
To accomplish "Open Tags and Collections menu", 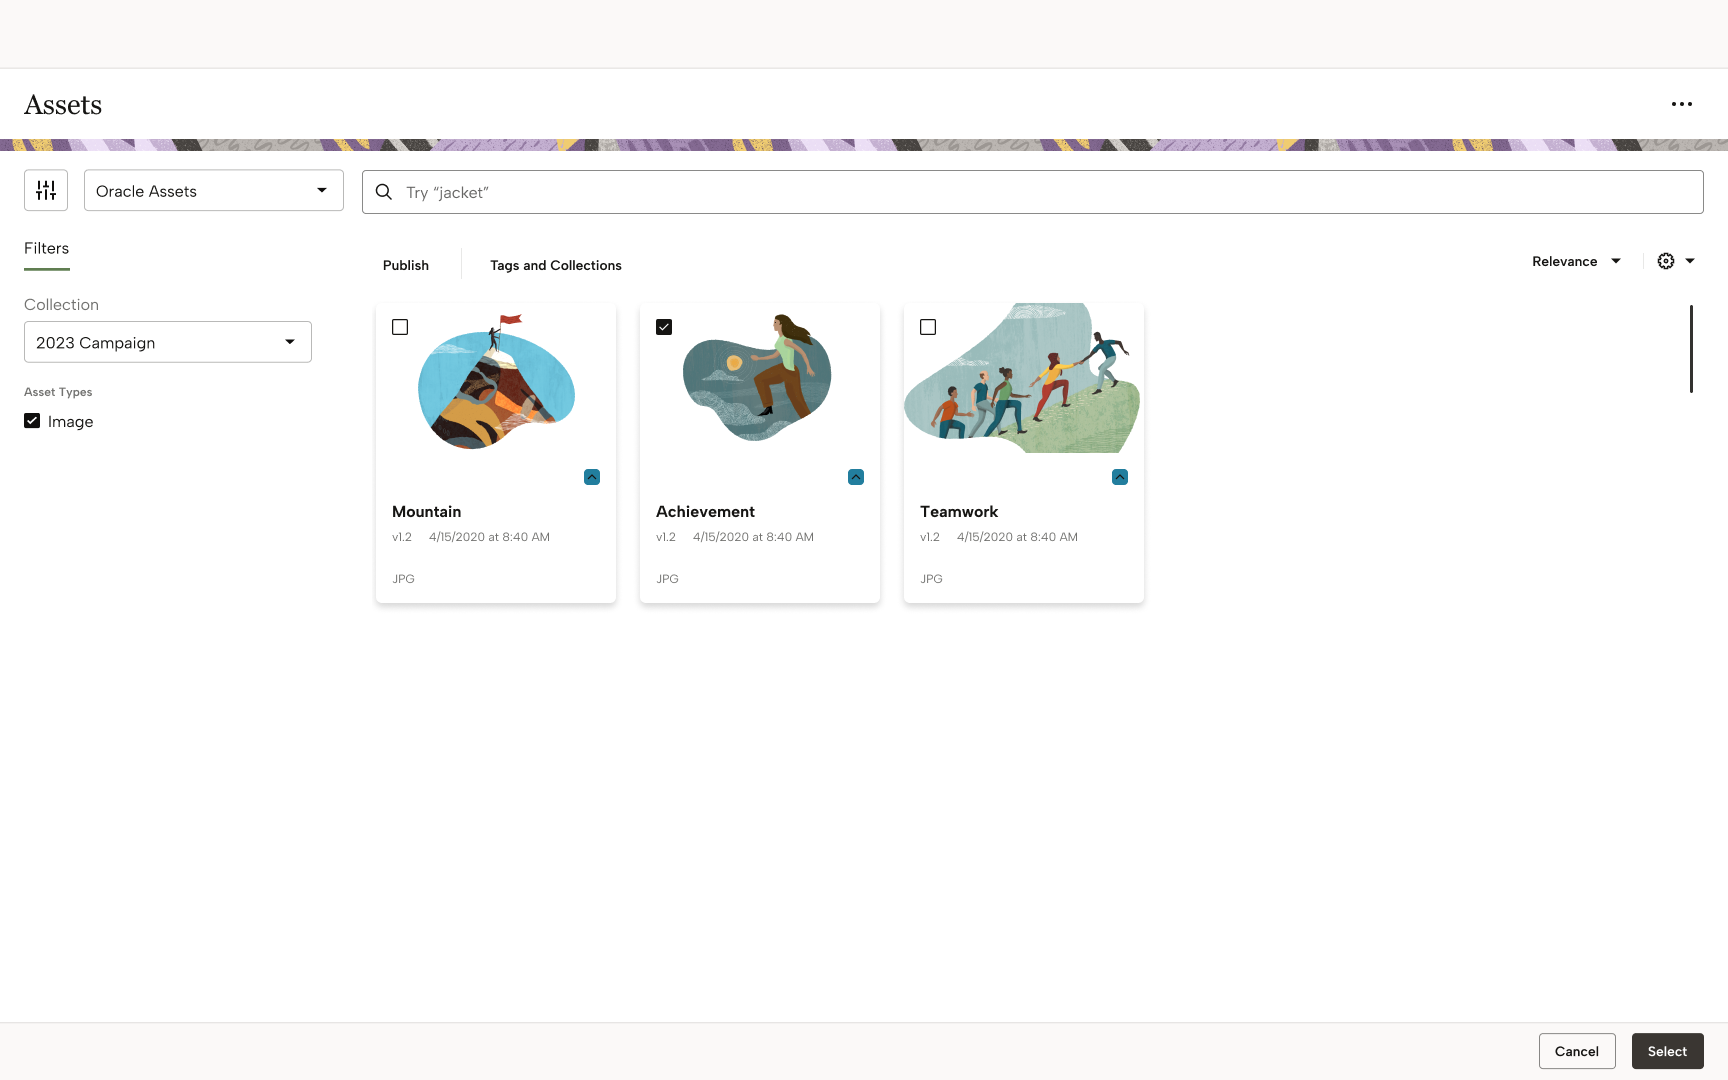I will point(556,265).
